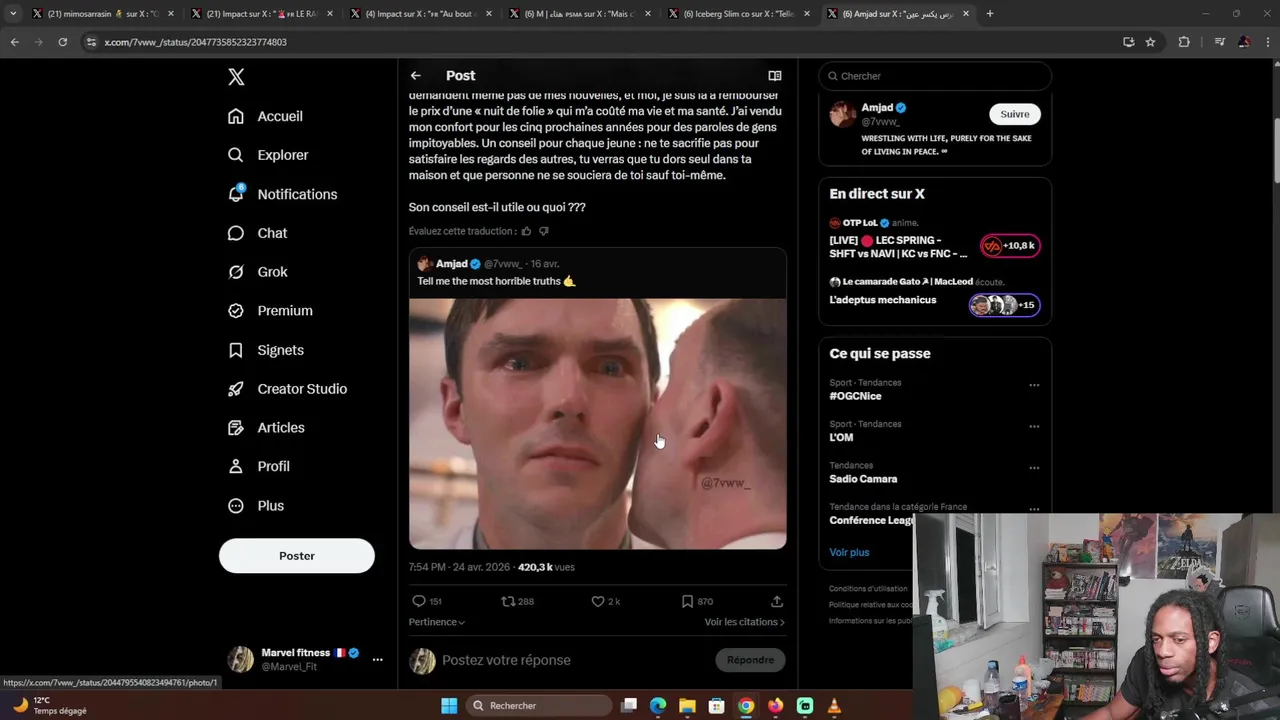Click Voir plus under trends

coord(849,552)
